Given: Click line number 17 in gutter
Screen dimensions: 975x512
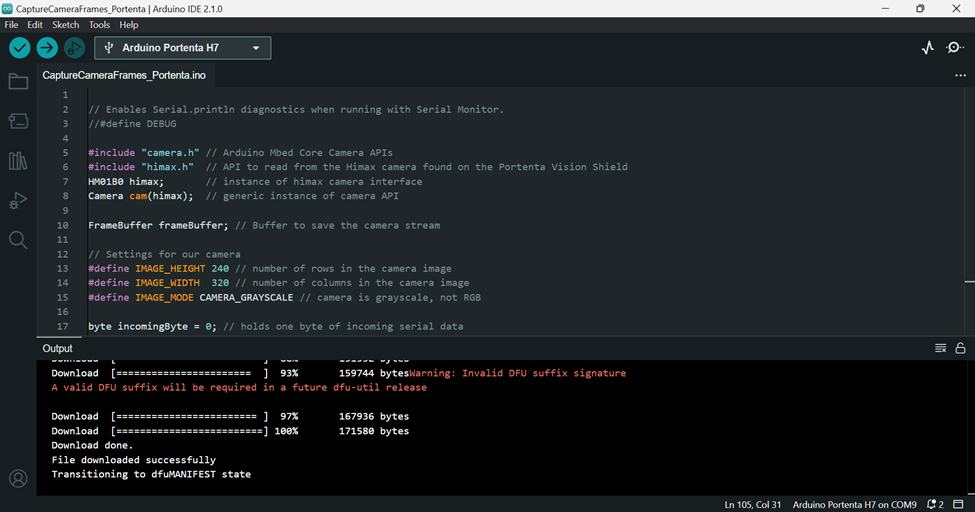Looking at the screenshot, I should 63,327.
